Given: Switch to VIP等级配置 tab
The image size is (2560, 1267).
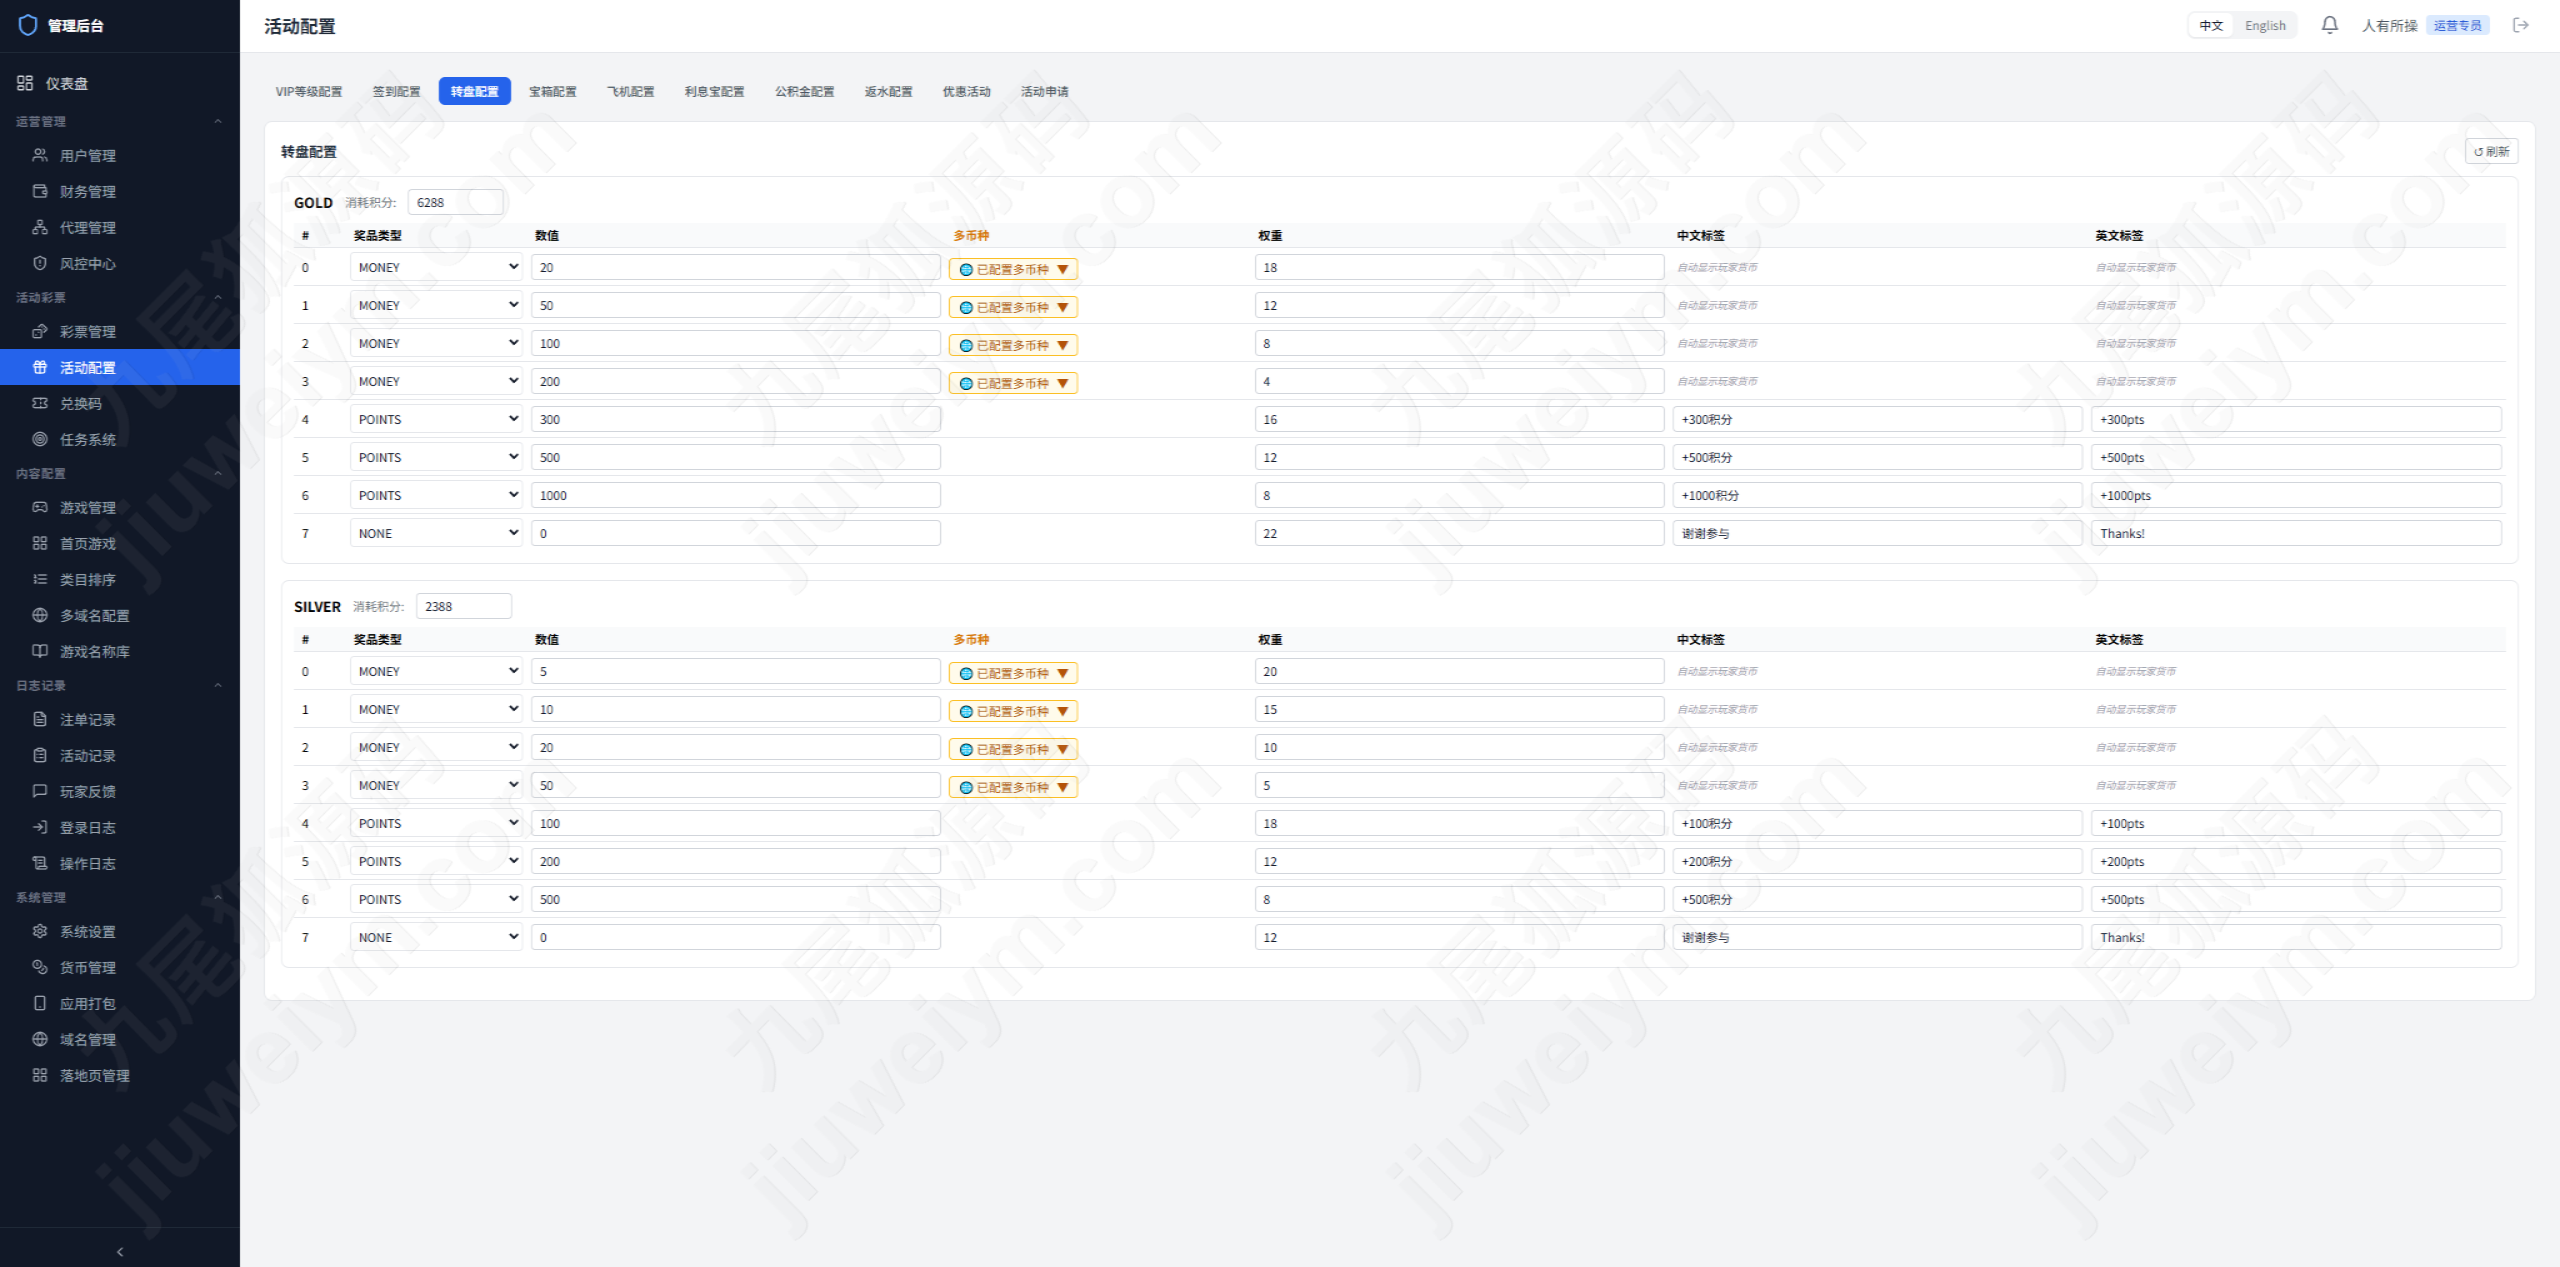Looking at the screenshot, I should tap(309, 91).
